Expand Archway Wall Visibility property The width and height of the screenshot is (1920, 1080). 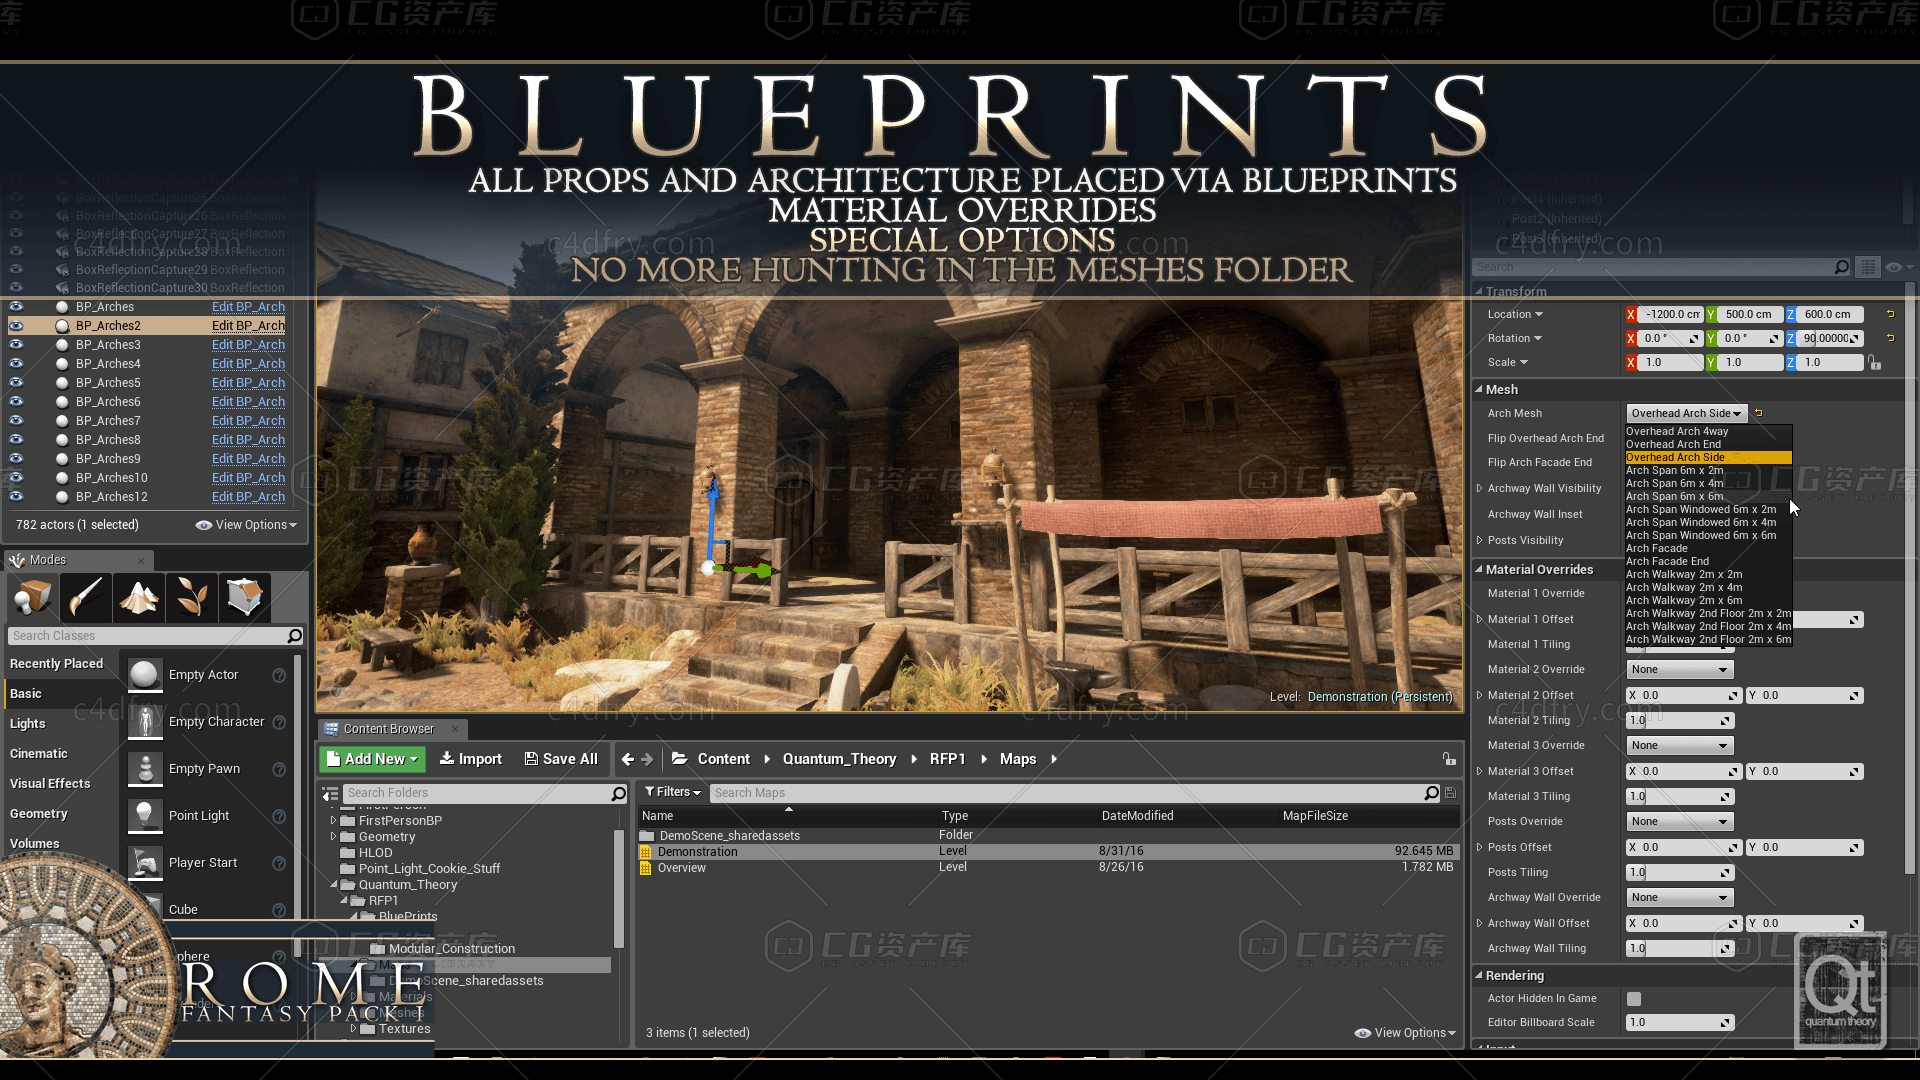pyautogui.click(x=1479, y=489)
